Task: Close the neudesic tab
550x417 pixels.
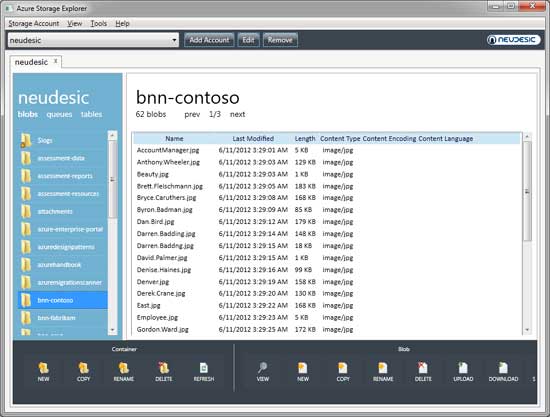Action: [55, 61]
